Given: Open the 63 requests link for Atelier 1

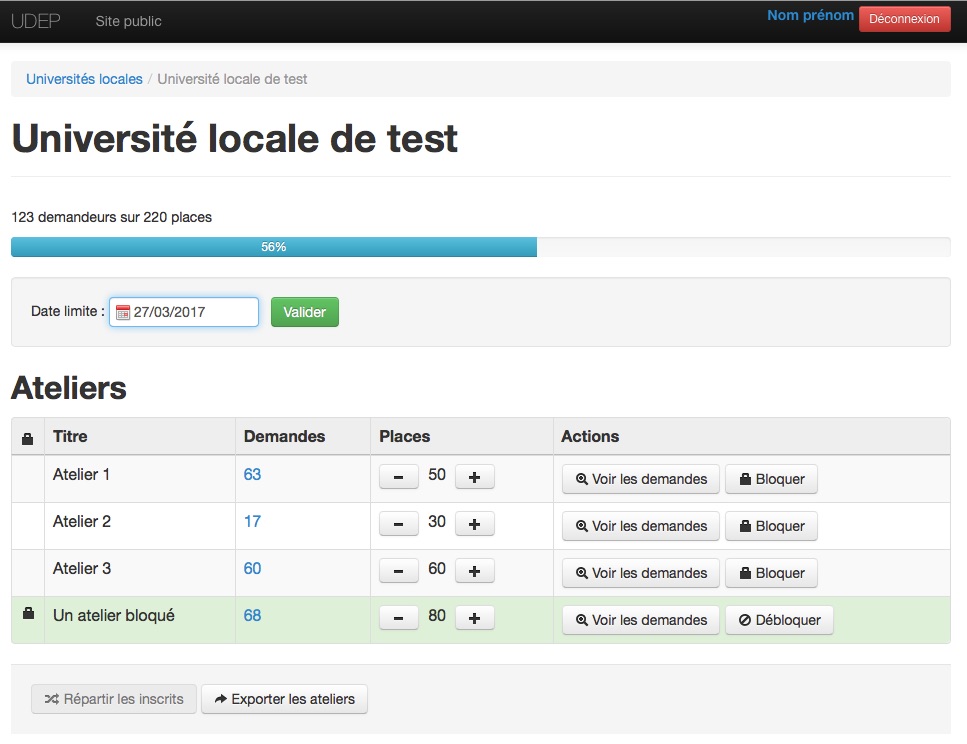Looking at the screenshot, I should tap(252, 474).
